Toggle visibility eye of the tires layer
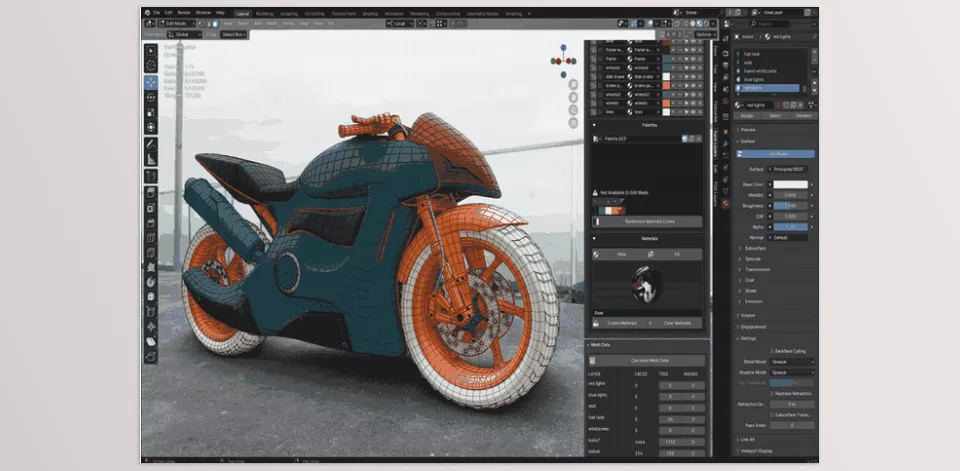 point(693,112)
